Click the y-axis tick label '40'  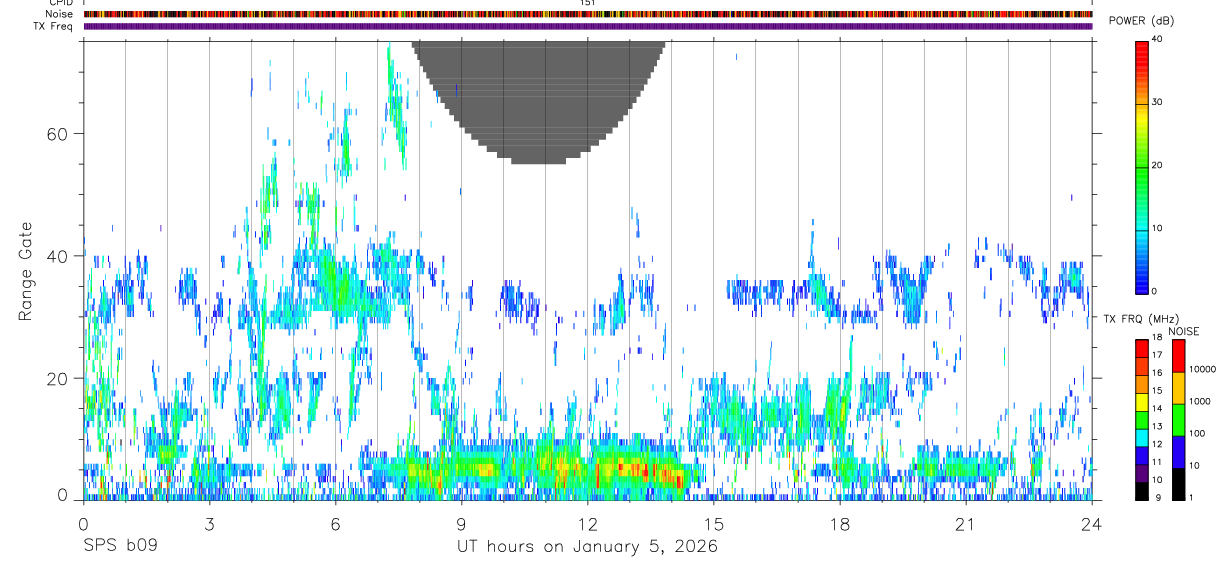coord(56,256)
